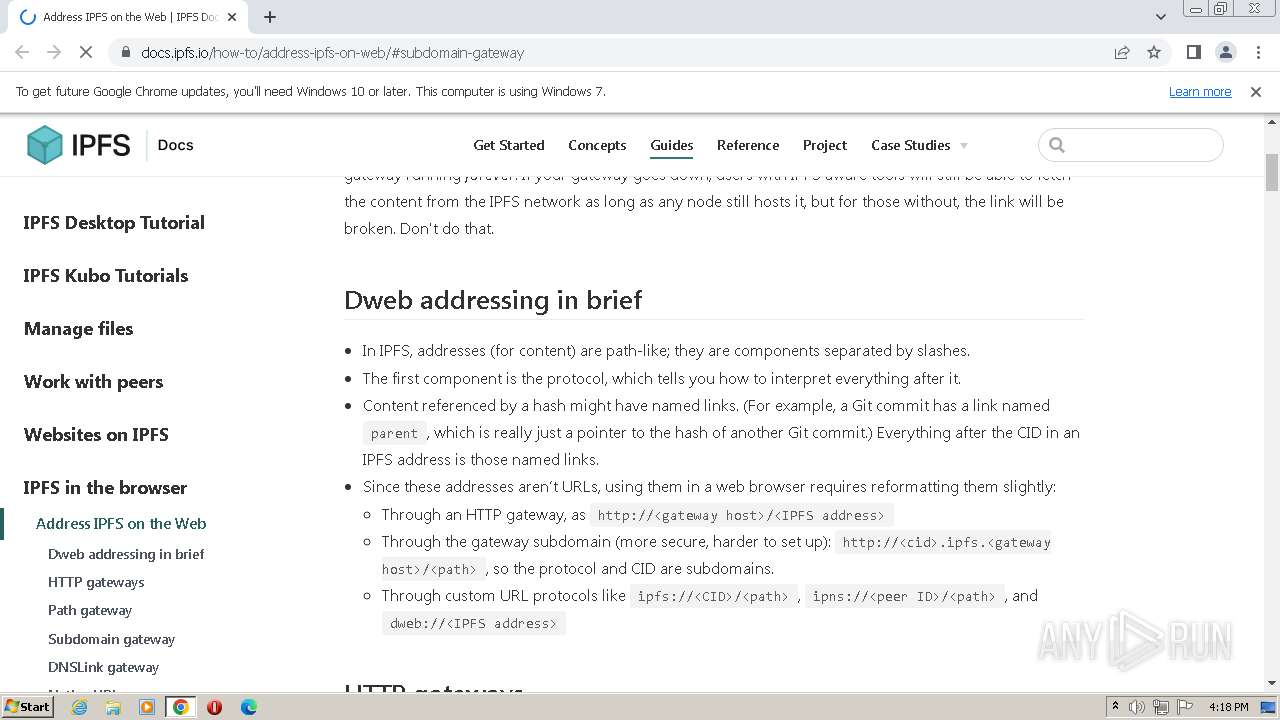Expand IPFS Kubo Tutorials sidebar section

click(x=106, y=276)
